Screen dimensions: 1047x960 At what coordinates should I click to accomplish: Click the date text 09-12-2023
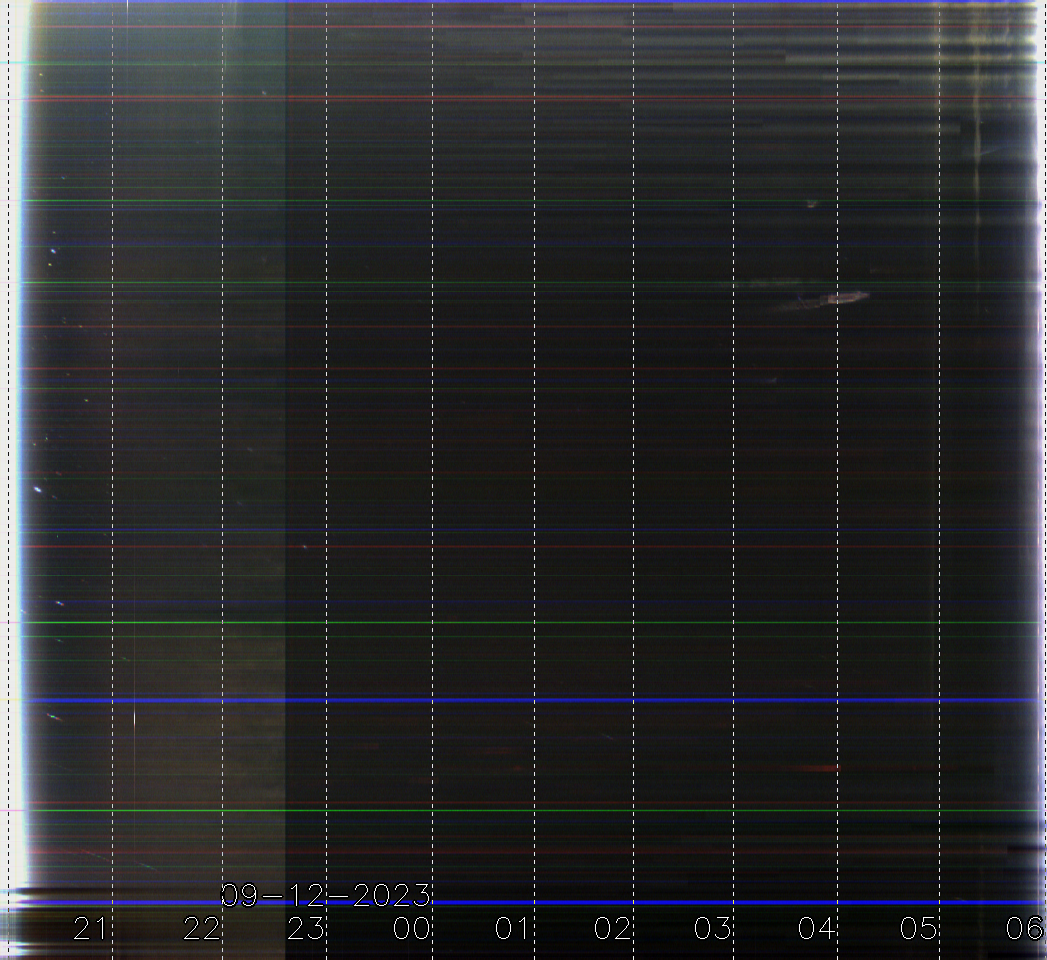(x=326, y=895)
